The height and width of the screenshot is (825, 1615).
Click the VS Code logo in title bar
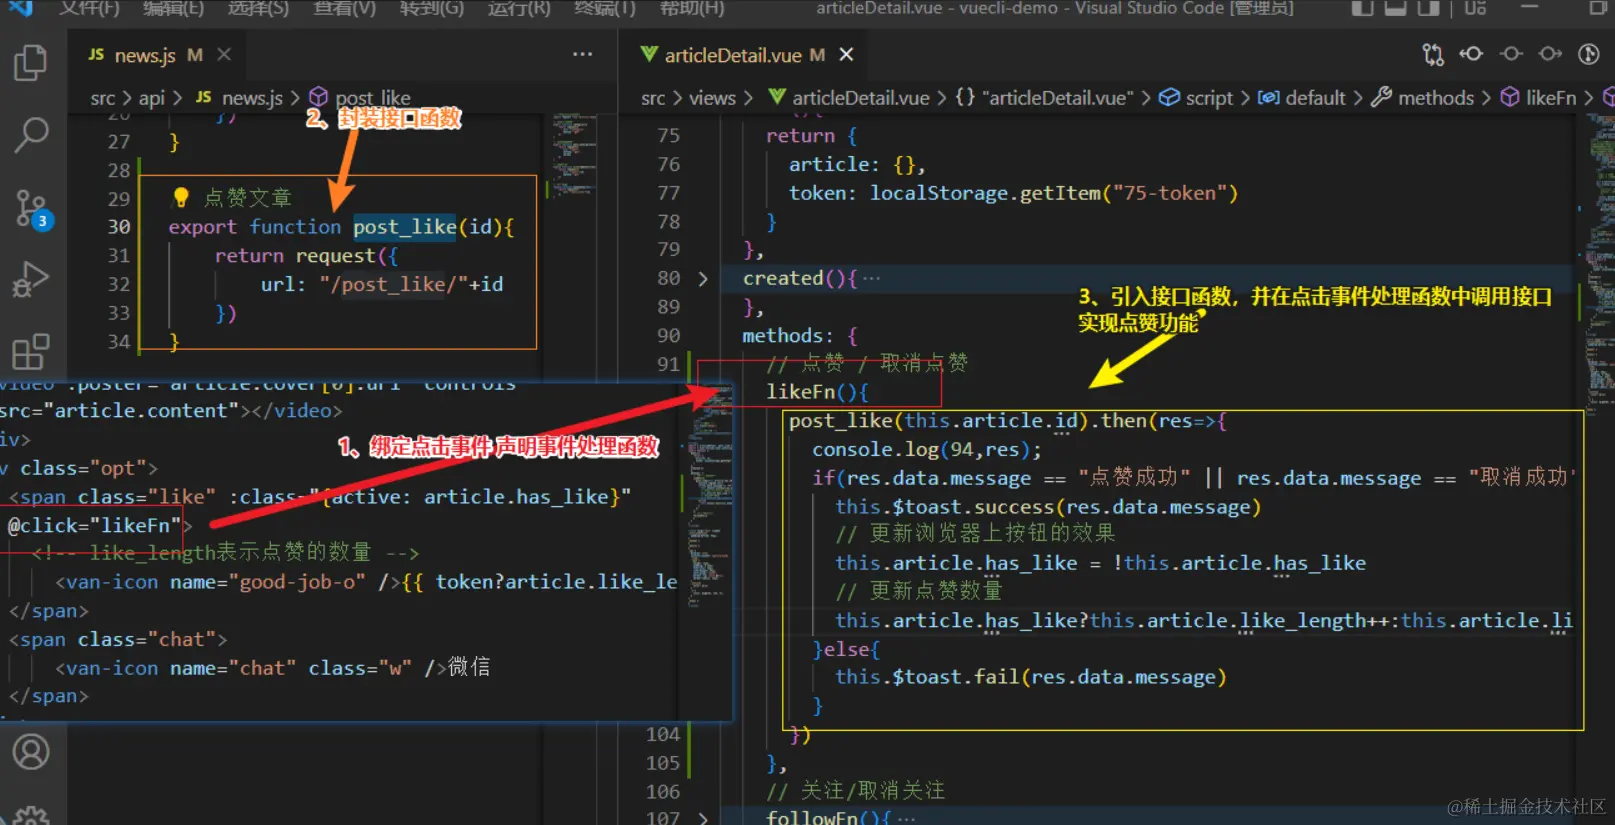[20, 7]
